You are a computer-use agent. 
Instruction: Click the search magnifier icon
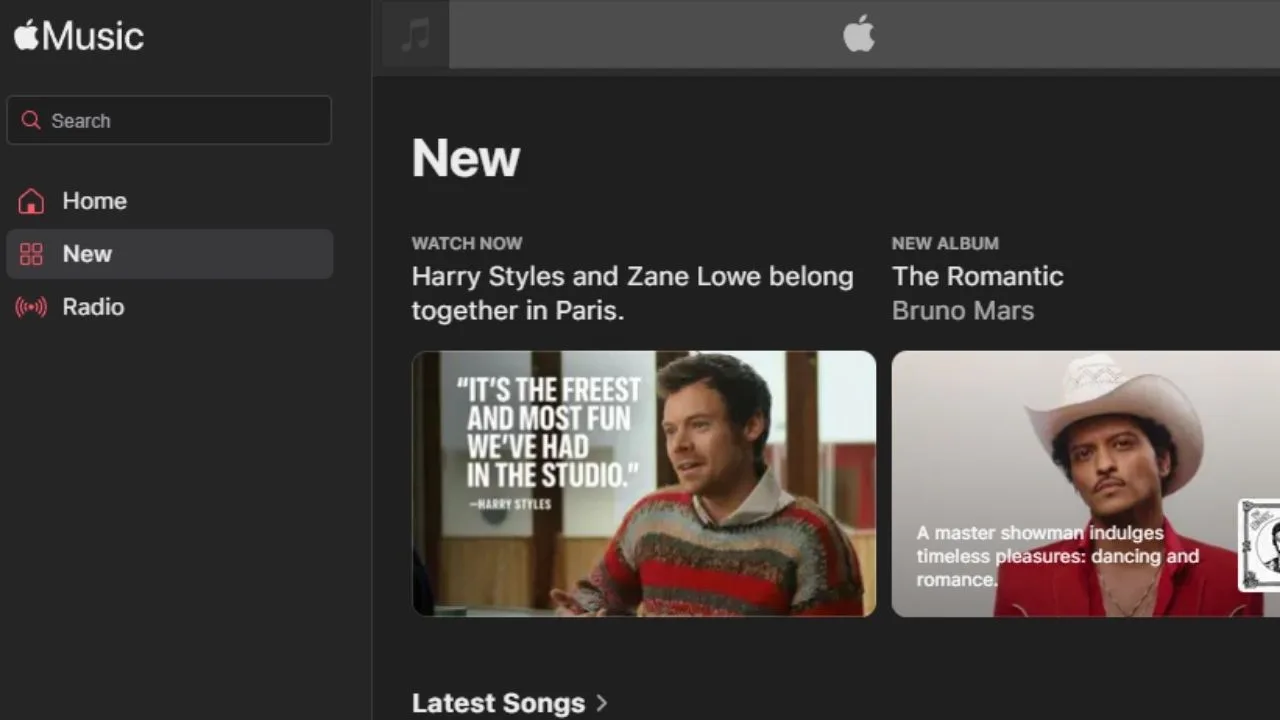(x=31, y=120)
